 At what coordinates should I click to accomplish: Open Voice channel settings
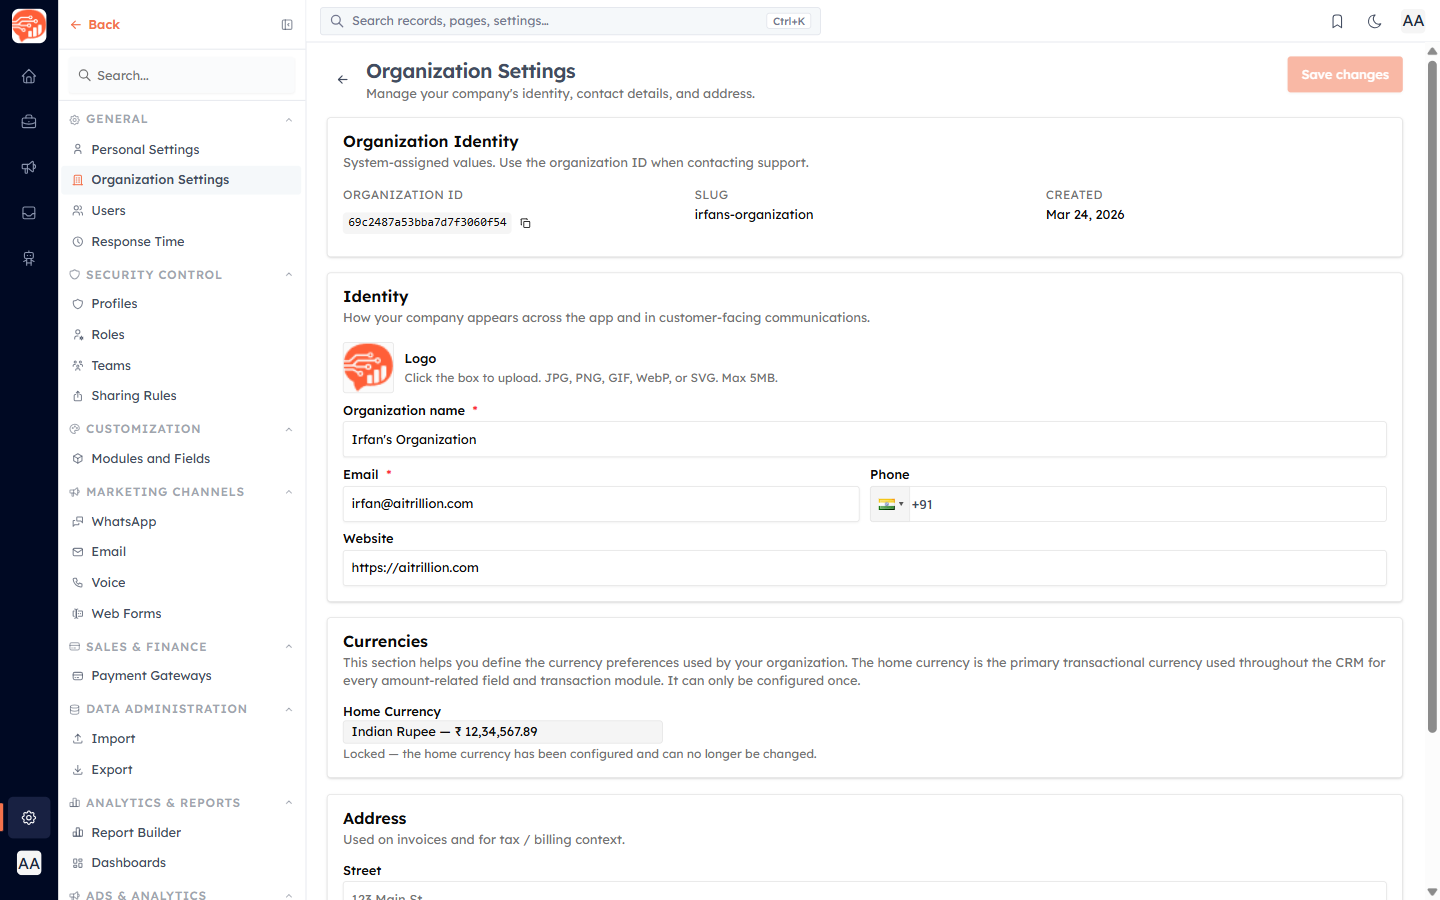pos(182,583)
